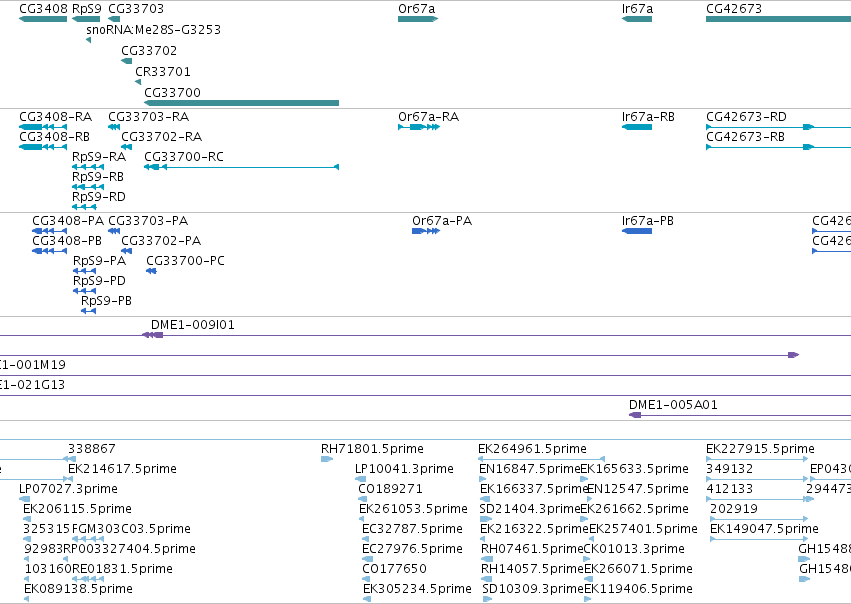
Task: Click the Or67a gene glyph
Action: pos(418,19)
